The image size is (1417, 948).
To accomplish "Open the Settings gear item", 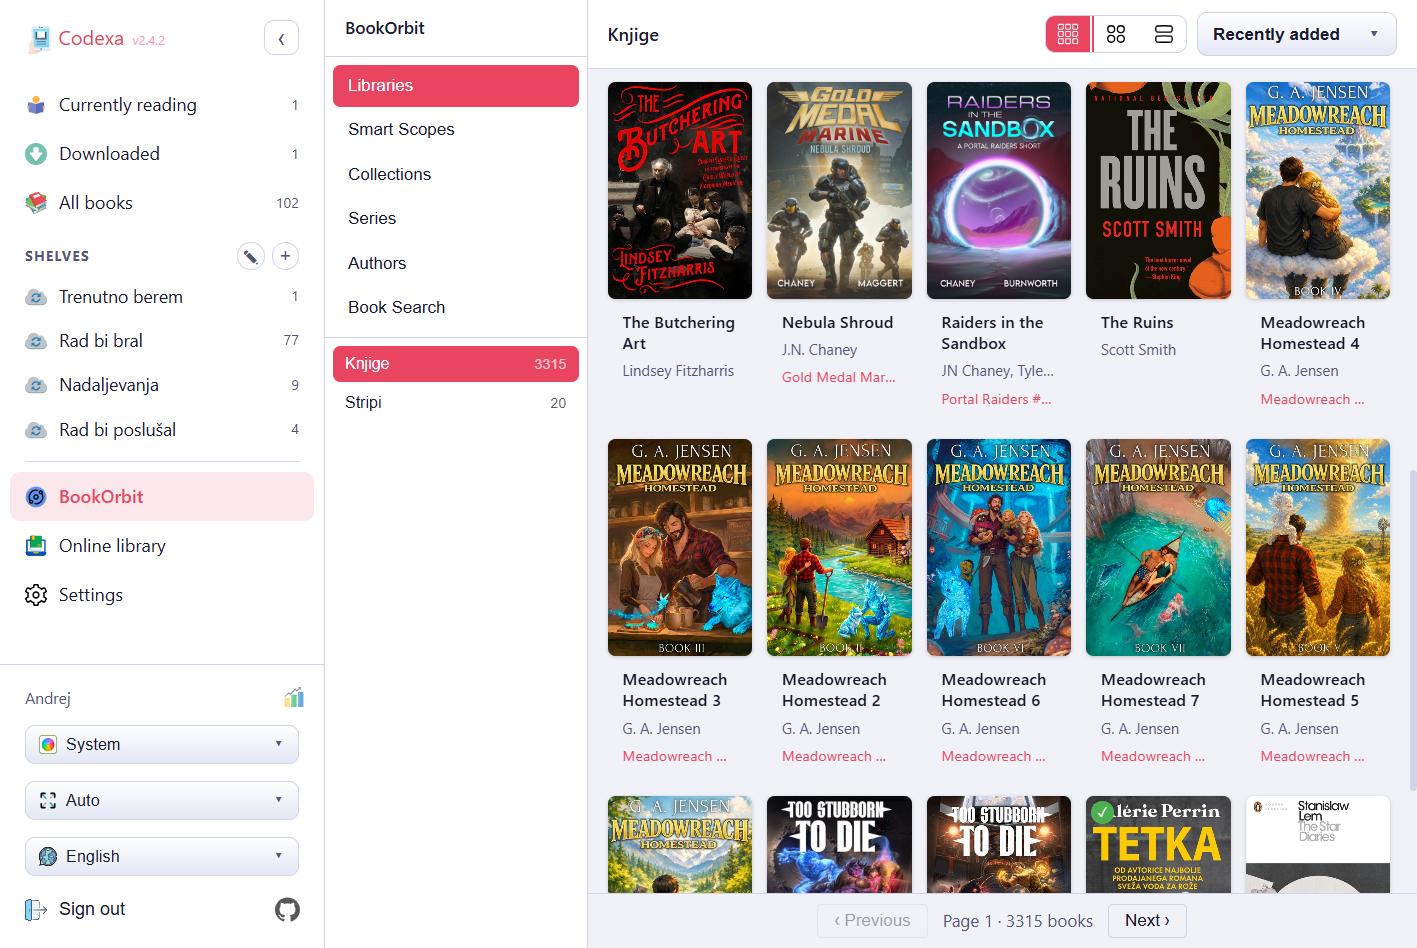I will coord(162,595).
